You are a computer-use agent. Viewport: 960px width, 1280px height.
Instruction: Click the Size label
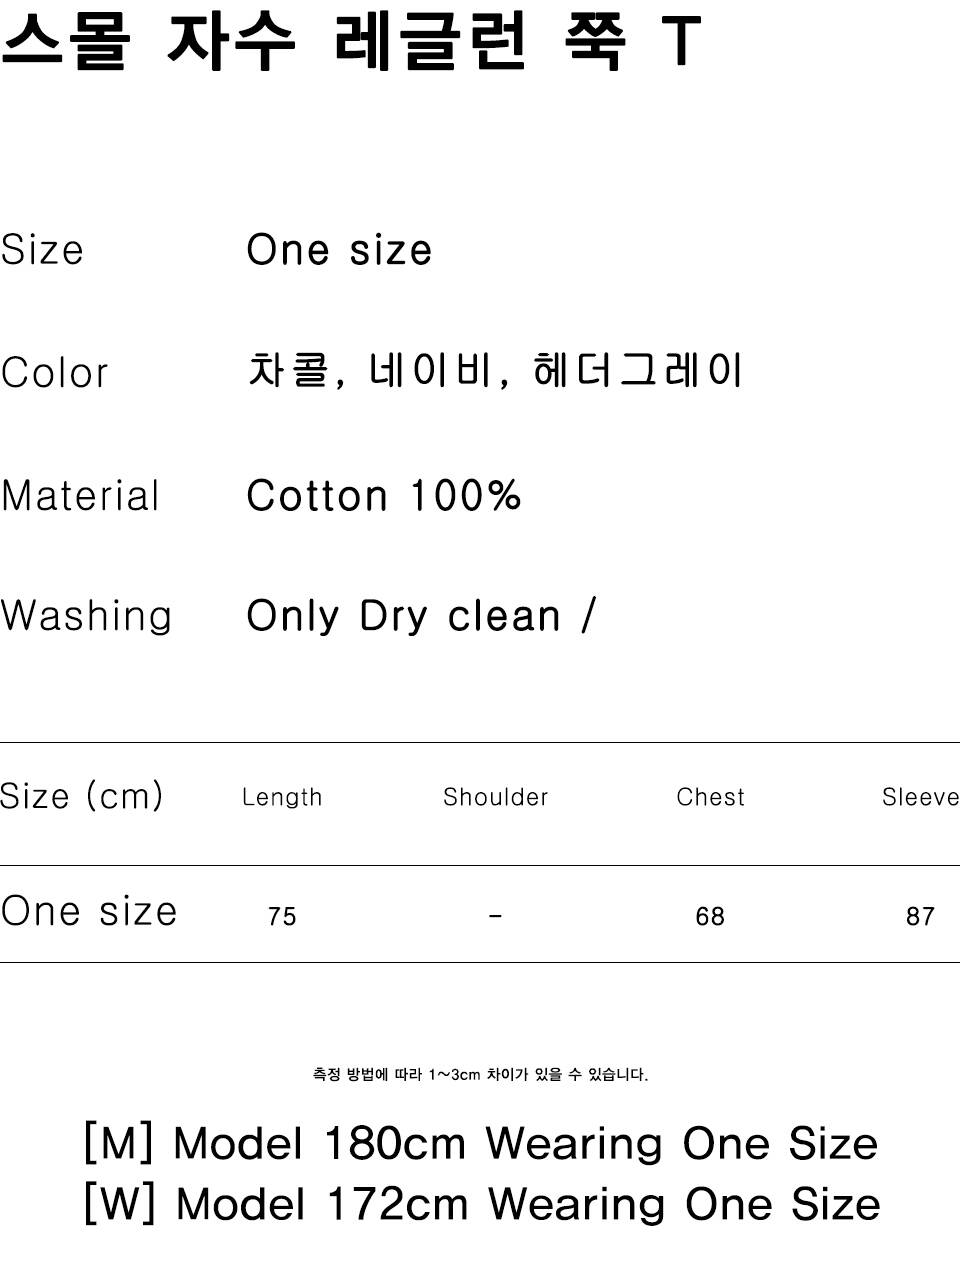[x=42, y=250]
